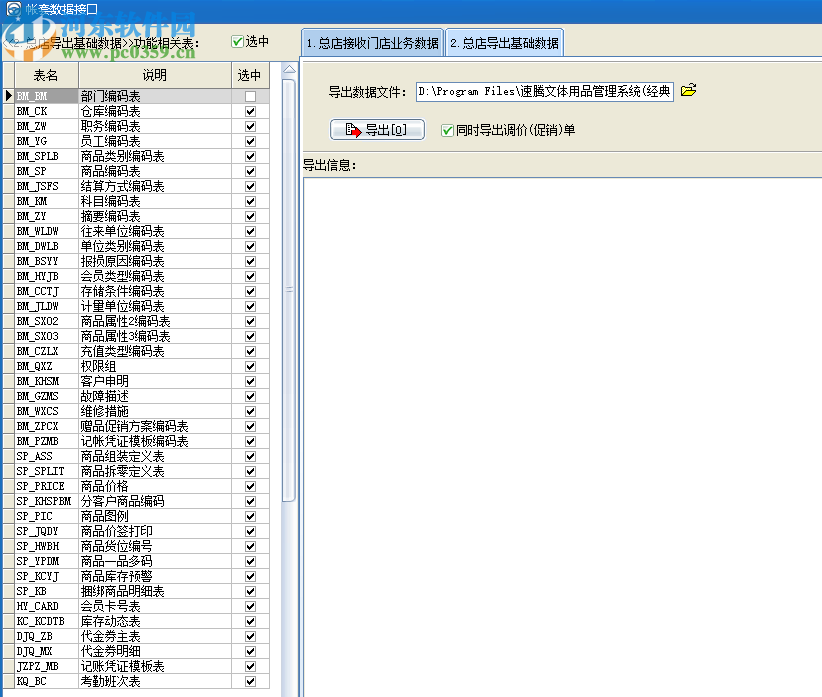Disable 同时导出调价(促销)单 option
Image resolution: width=822 pixels, height=697 pixels.
pyautogui.click(x=444, y=130)
